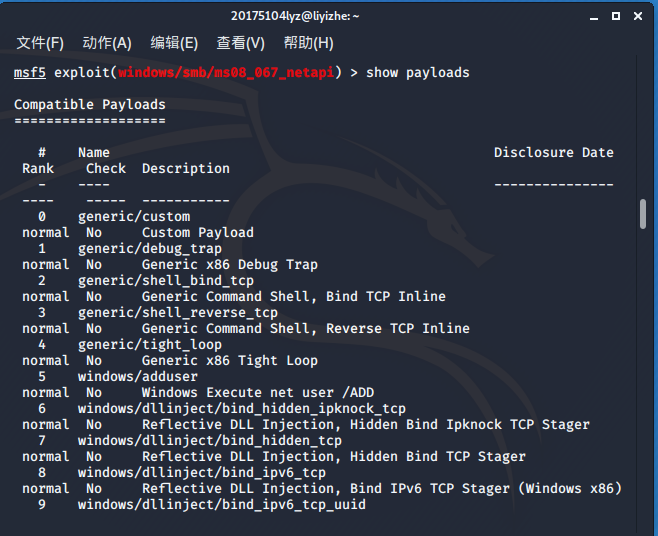
Task: Maximize the terminal window
Action: coord(616,16)
